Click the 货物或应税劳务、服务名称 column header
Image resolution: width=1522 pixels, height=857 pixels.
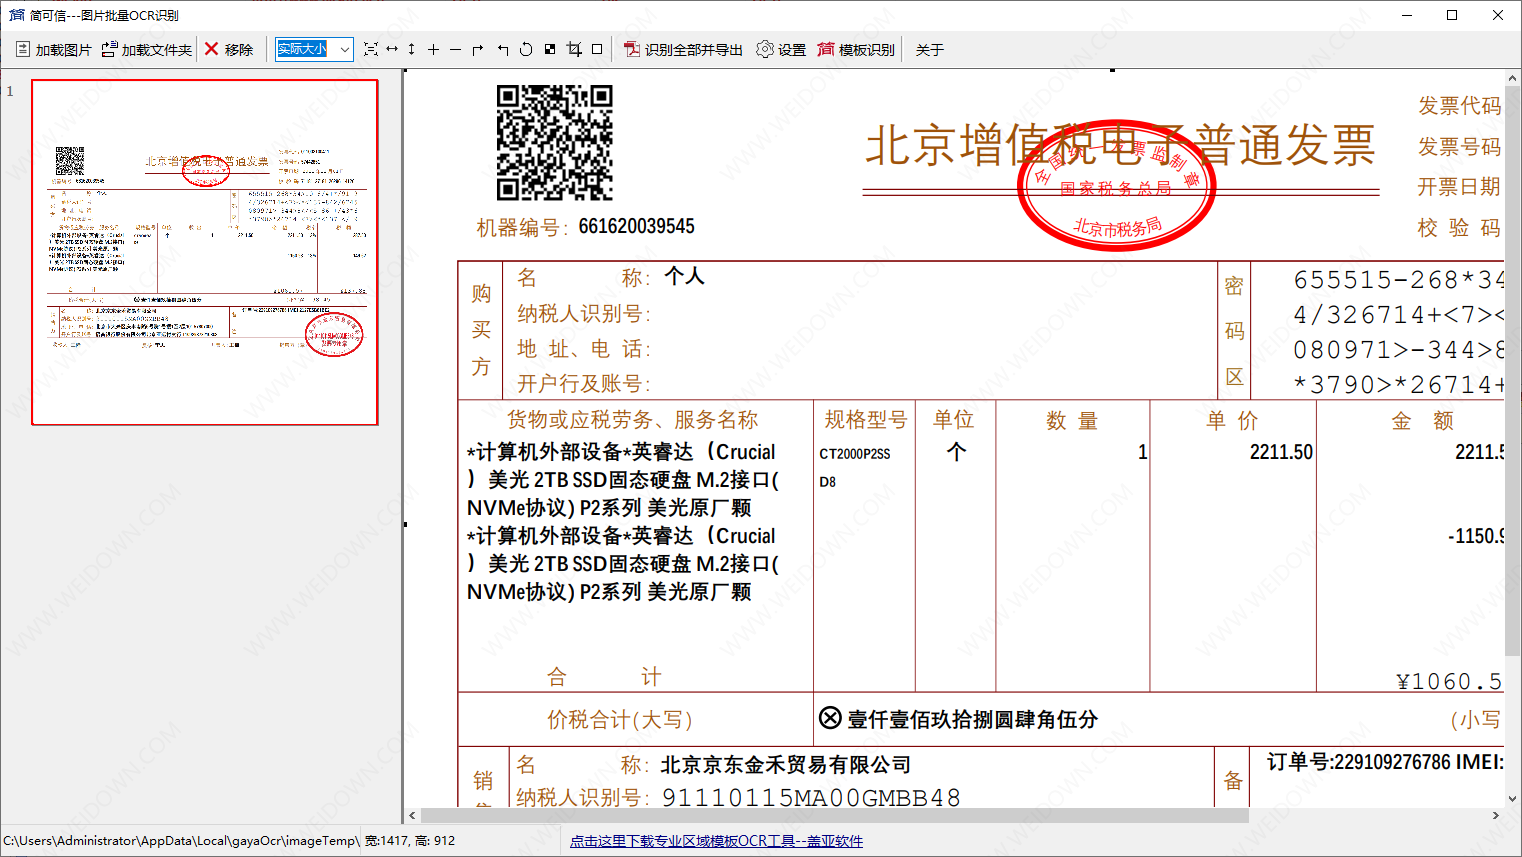[632, 420]
